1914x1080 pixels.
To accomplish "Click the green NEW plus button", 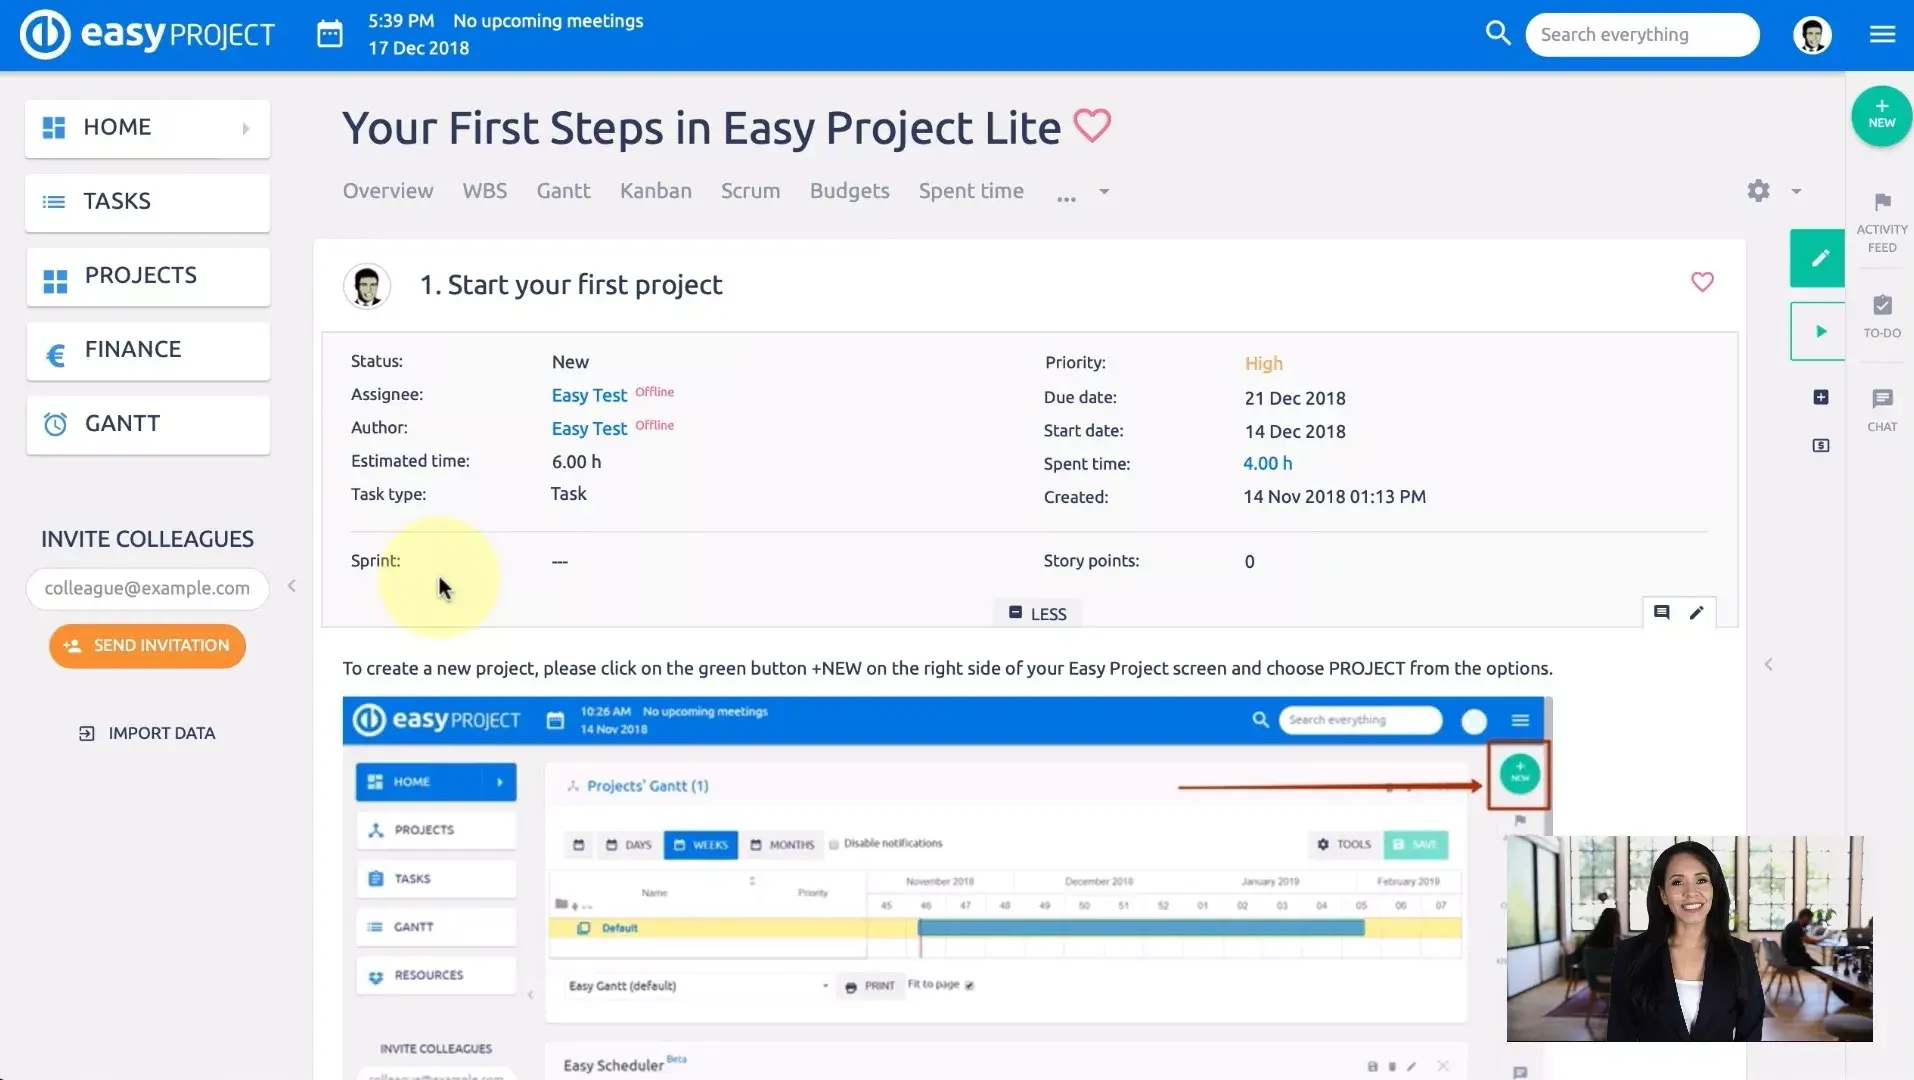I will tap(1880, 115).
